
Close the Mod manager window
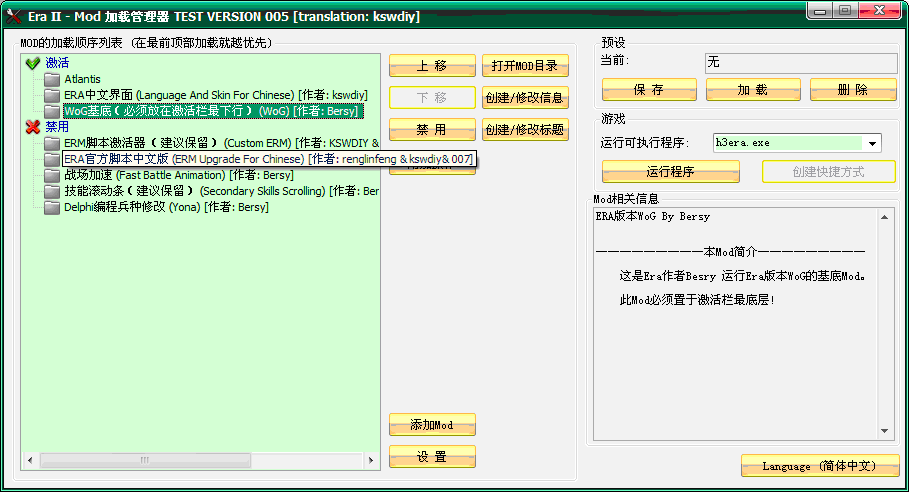point(880,10)
